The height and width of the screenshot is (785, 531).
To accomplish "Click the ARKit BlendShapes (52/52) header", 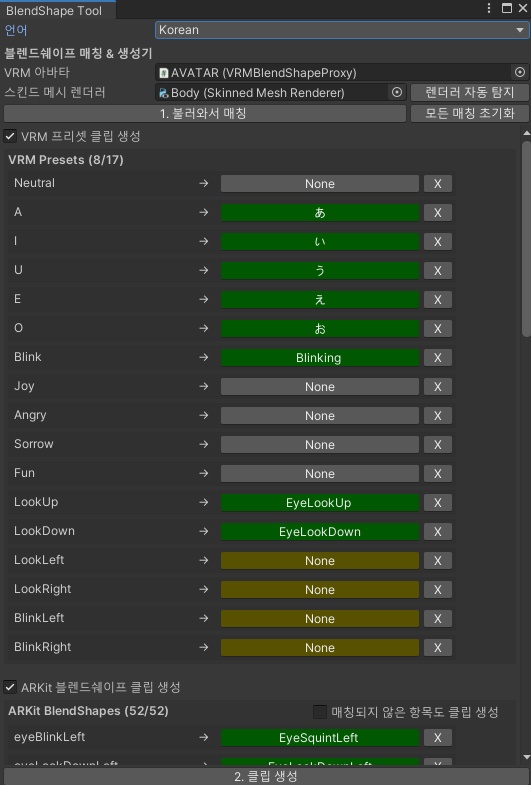I will 88,711.
